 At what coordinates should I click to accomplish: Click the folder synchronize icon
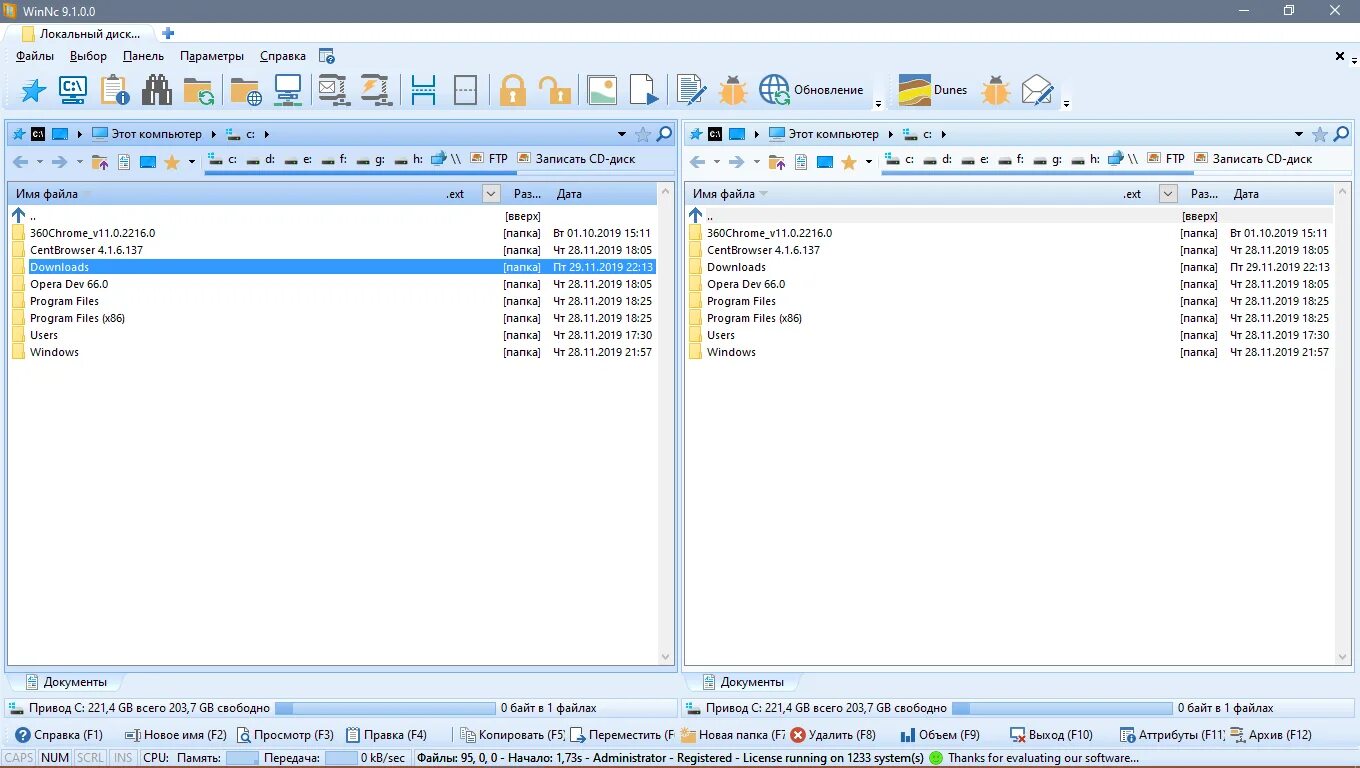[x=198, y=90]
